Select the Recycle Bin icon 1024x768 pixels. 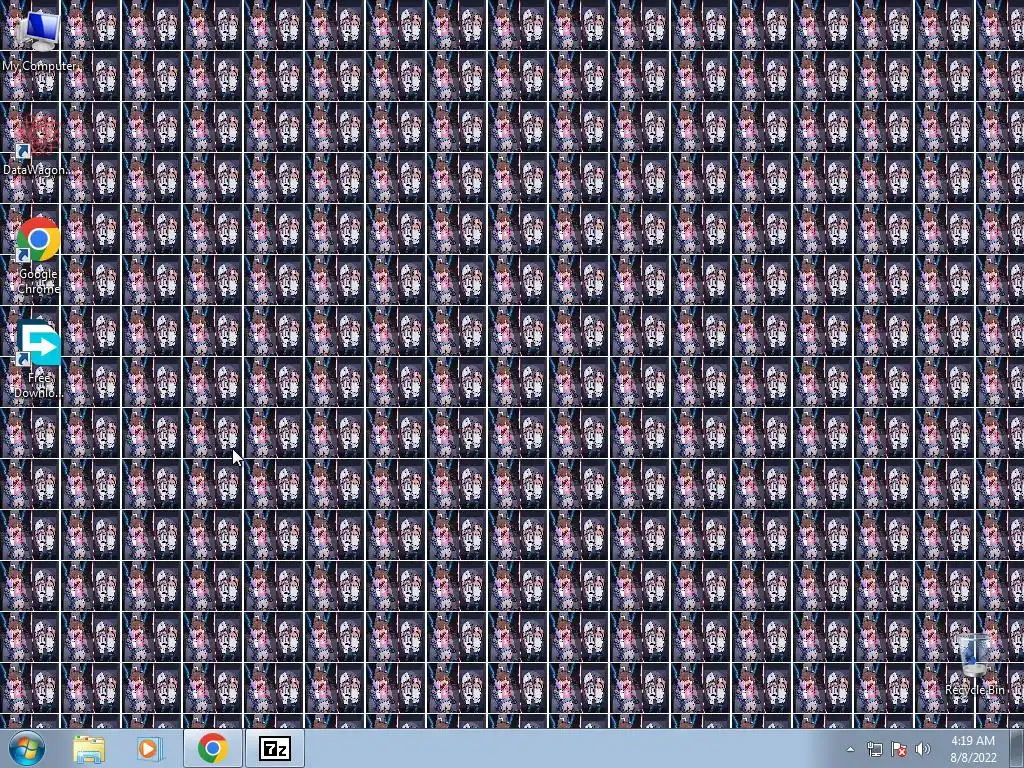tap(974, 664)
